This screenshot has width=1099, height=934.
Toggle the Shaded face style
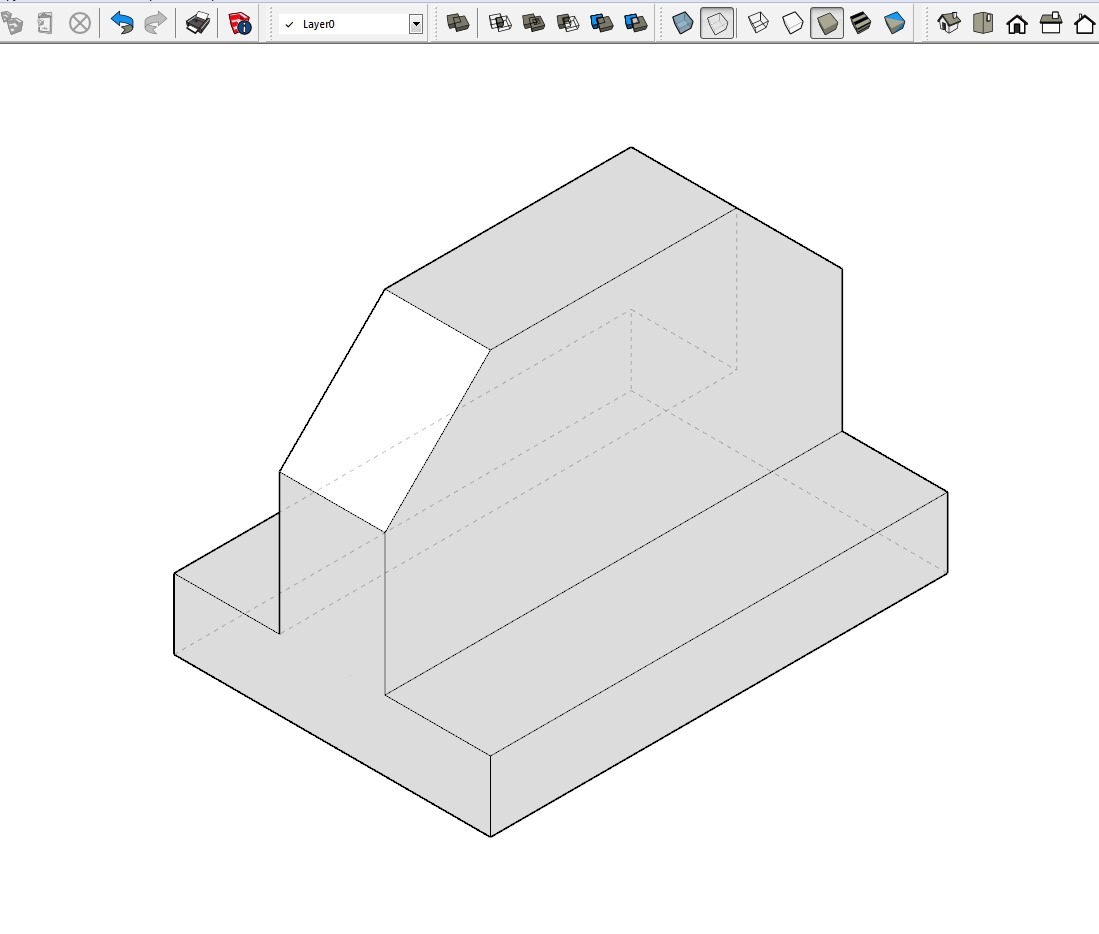point(827,23)
